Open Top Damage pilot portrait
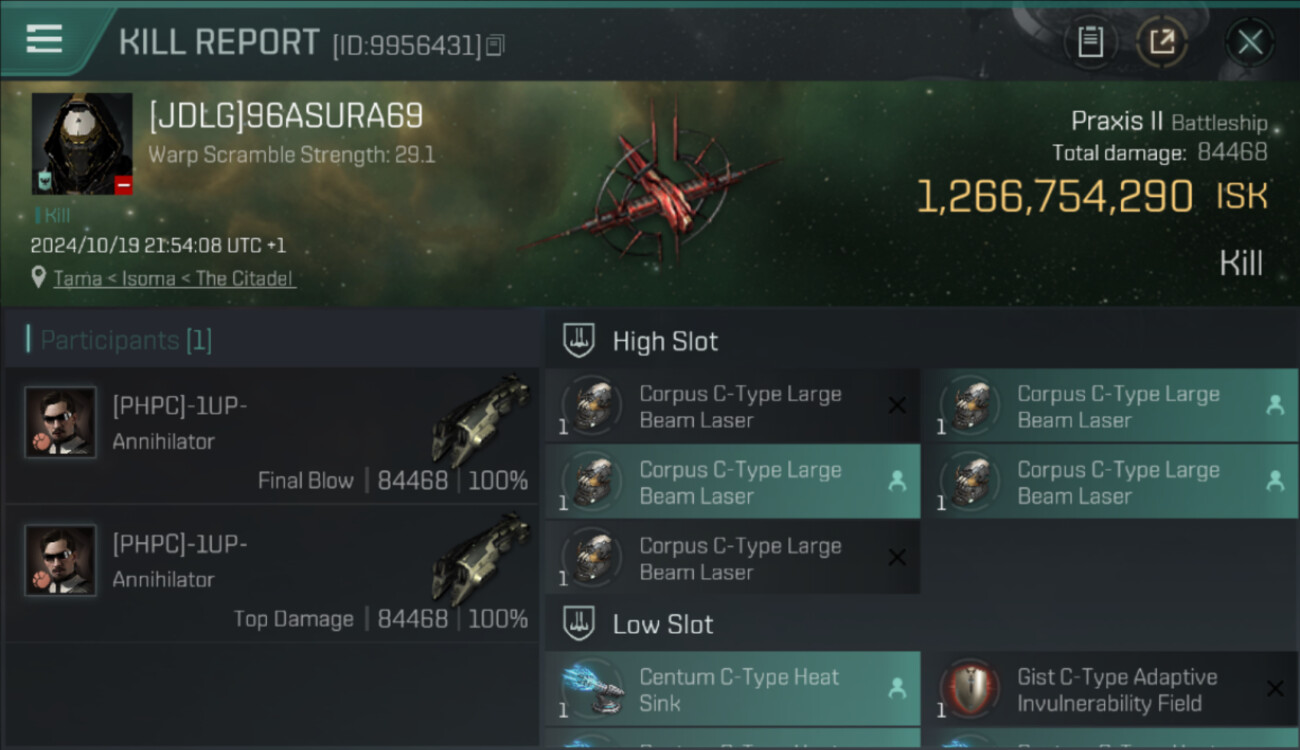Screen dimensions: 1300x750 [x=60, y=560]
